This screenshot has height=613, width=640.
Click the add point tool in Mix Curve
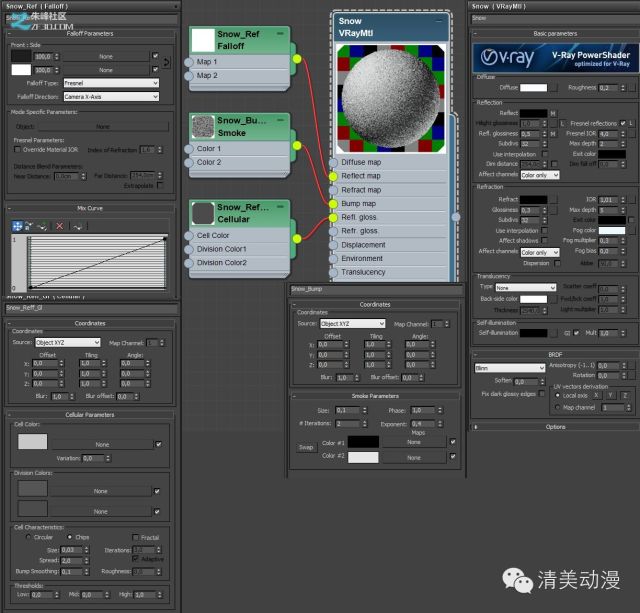(42, 226)
